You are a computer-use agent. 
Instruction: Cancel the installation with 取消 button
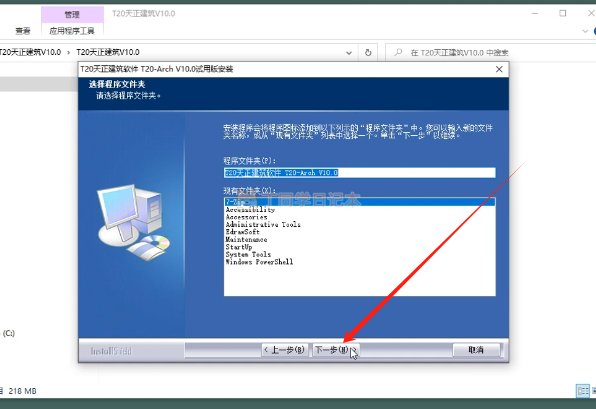pyautogui.click(x=476, y=350)
